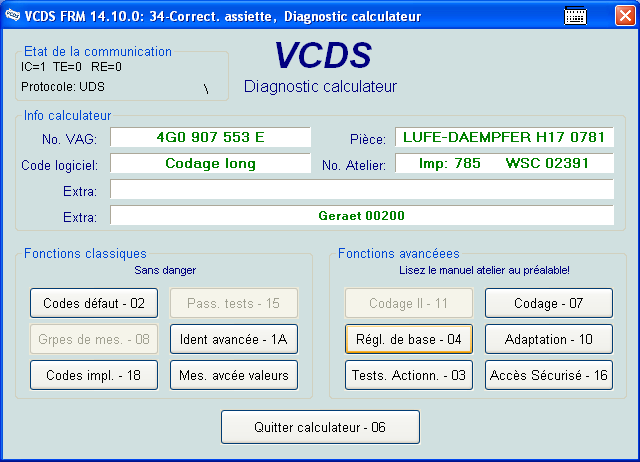Click the 'Etat de la communication' group title
This screenshot has height=462, width=640.
pos(98,51)
